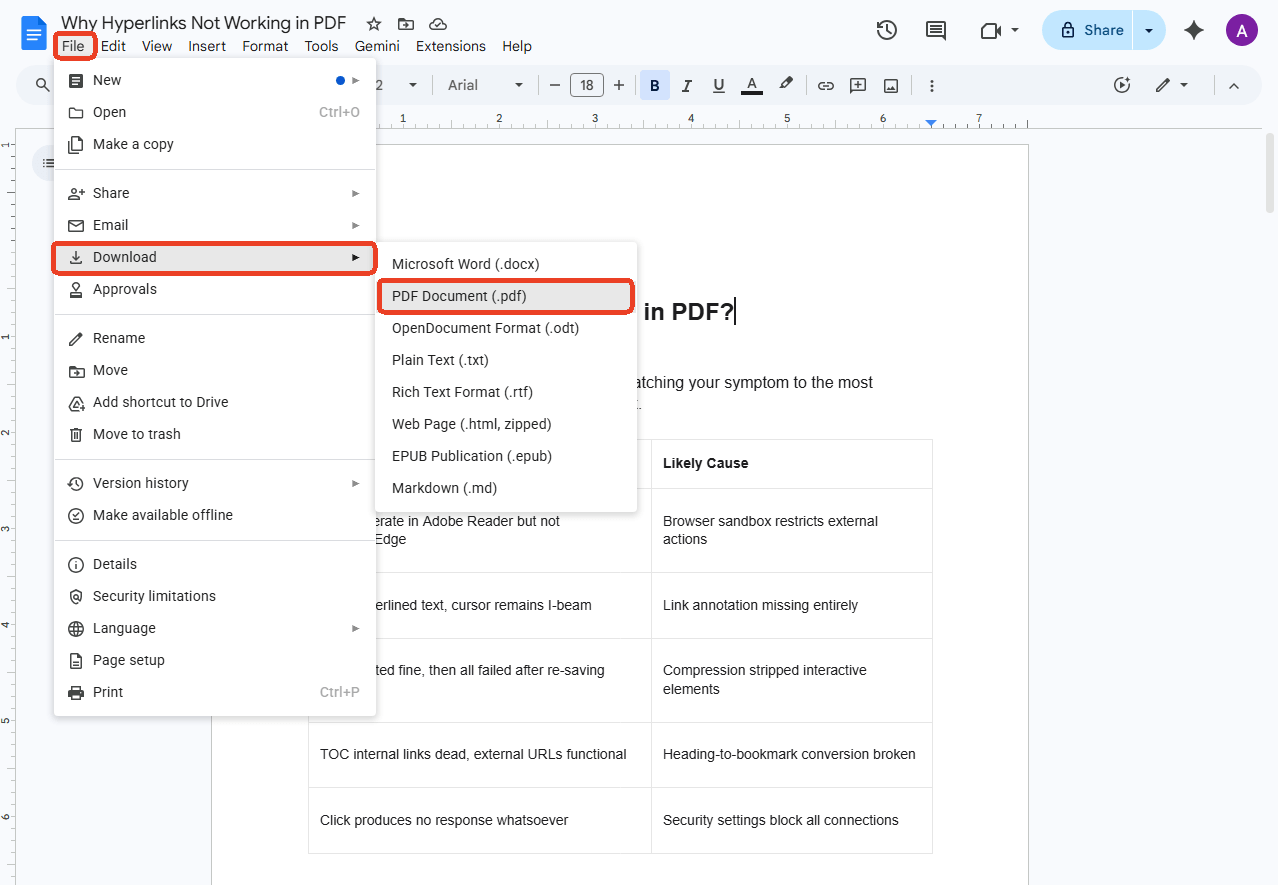Download as OpenDocument Format (.odt)
1278x885 pixels.
click(x=506, y=328)
